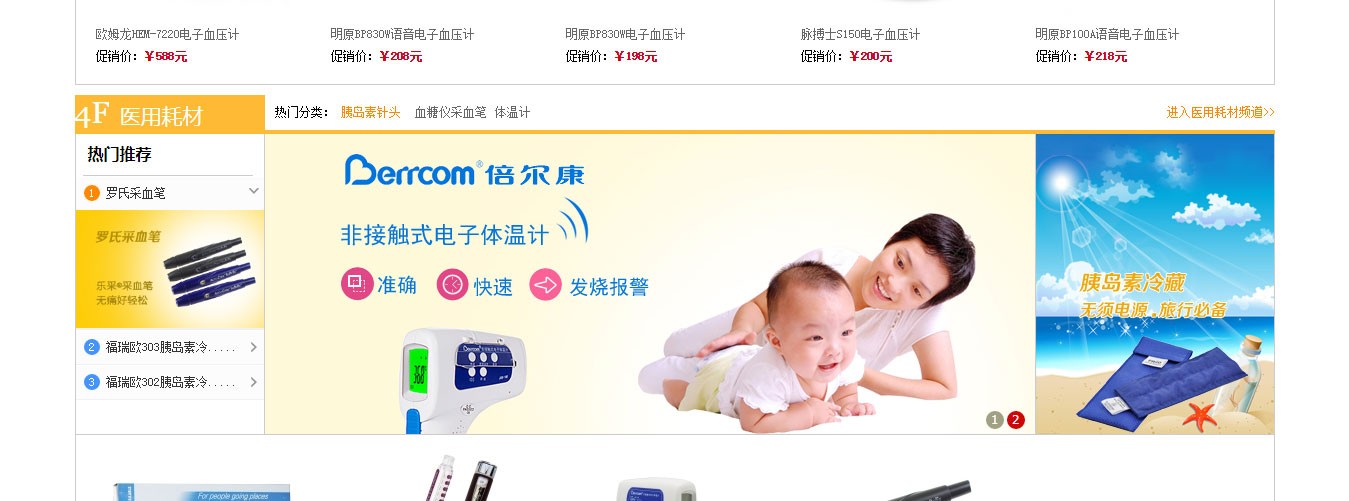Open the 胰岛素冷藏 beach banner
1349x501 pixels.
(x=1155, y=284)
